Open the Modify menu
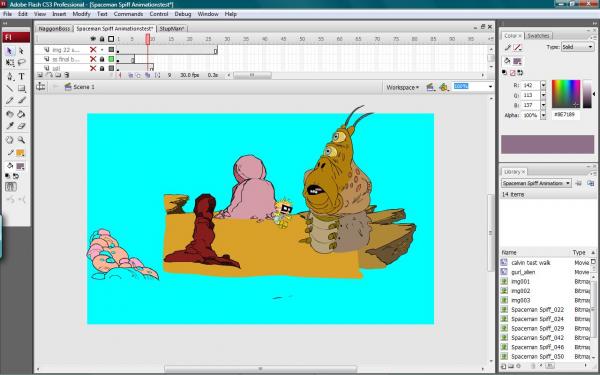 82,14
